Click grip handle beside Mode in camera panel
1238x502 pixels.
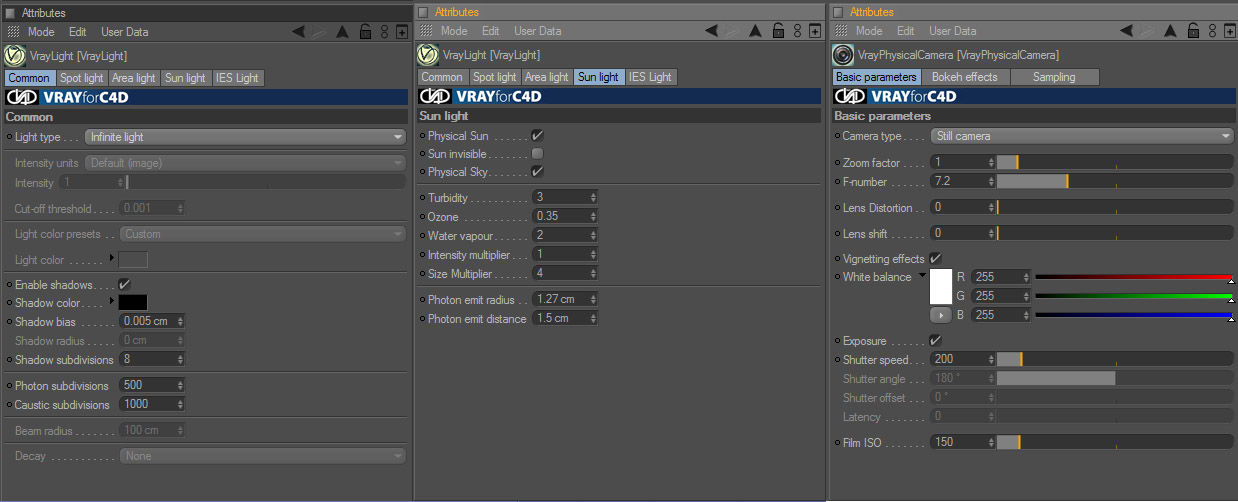840,32
